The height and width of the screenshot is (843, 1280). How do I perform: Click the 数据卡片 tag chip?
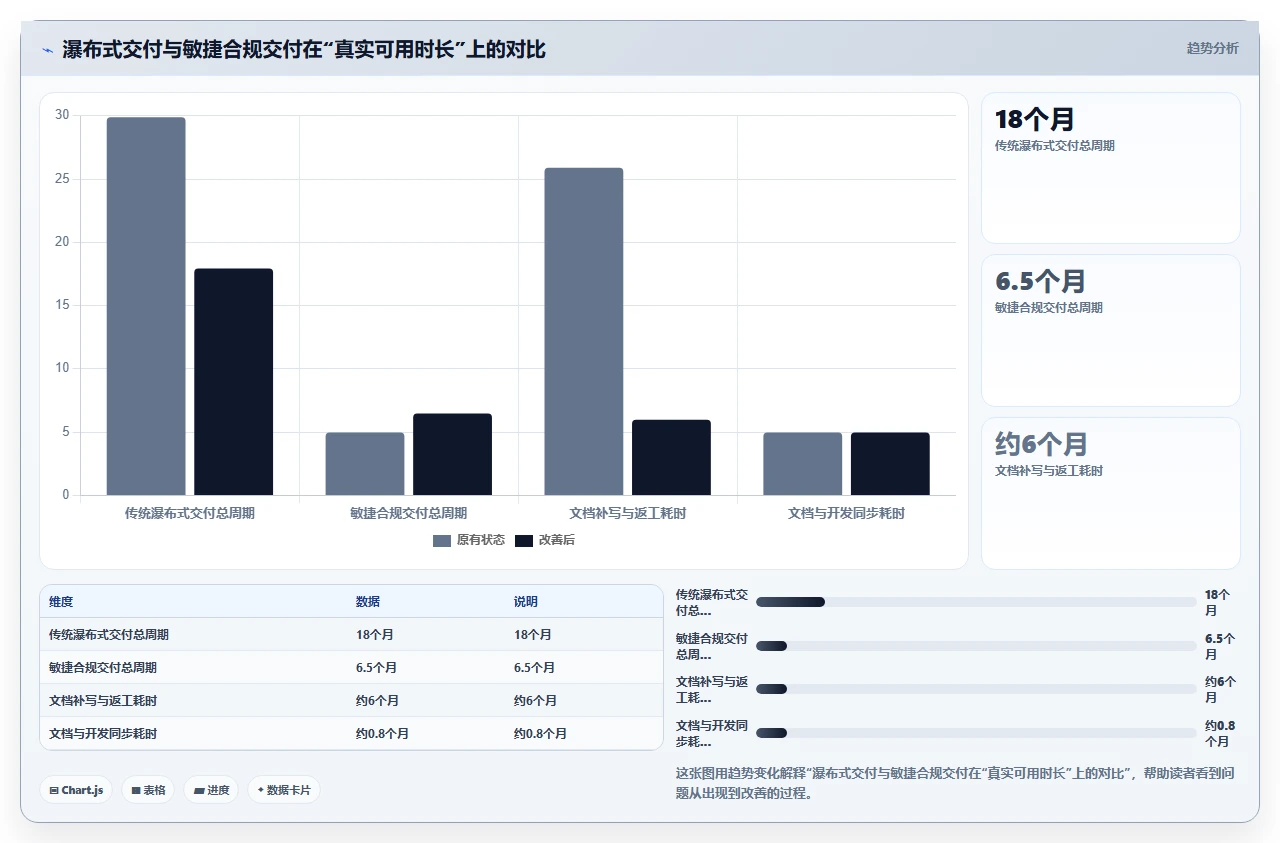click(284, 790)
